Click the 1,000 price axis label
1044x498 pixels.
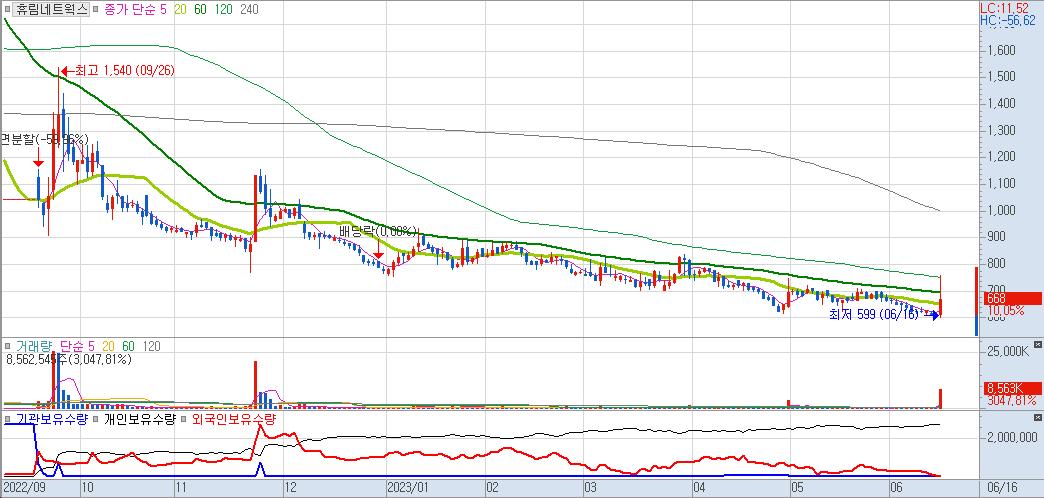pyautogui.click(x=1001, y=210)
